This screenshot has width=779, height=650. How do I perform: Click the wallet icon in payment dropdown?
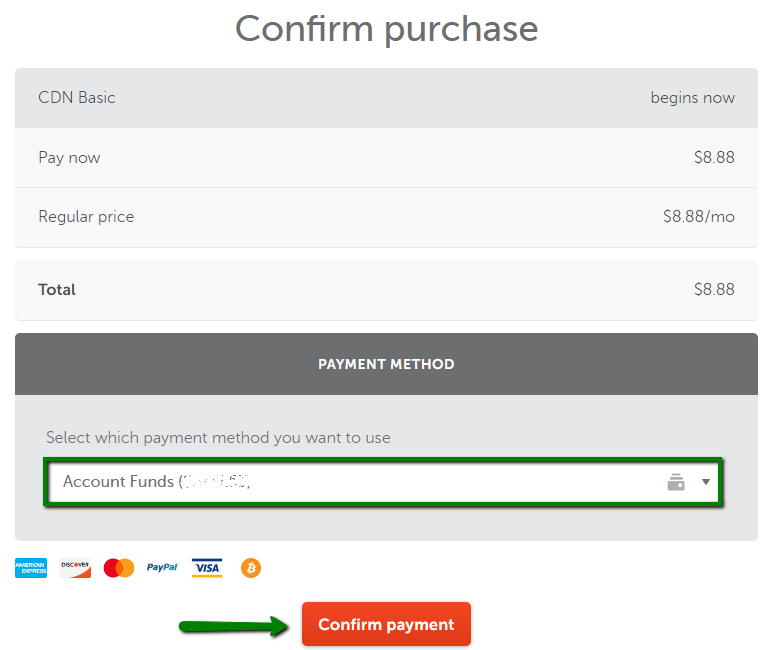click(676, 482)
